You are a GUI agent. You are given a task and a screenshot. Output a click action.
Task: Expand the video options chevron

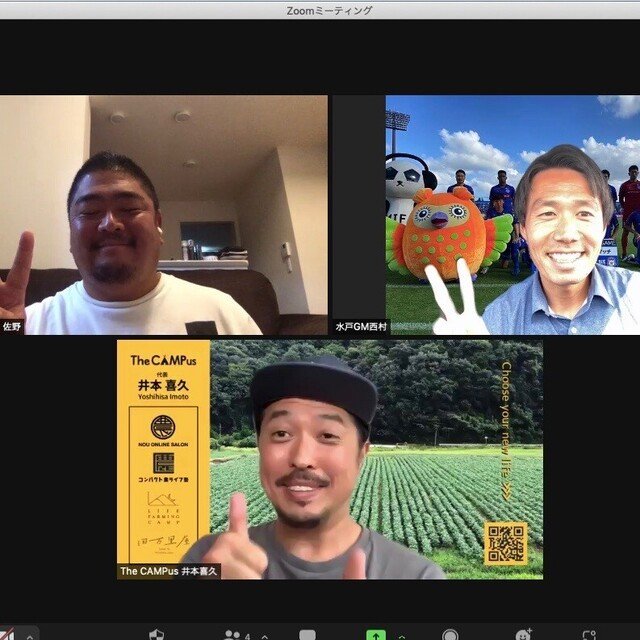29,636
